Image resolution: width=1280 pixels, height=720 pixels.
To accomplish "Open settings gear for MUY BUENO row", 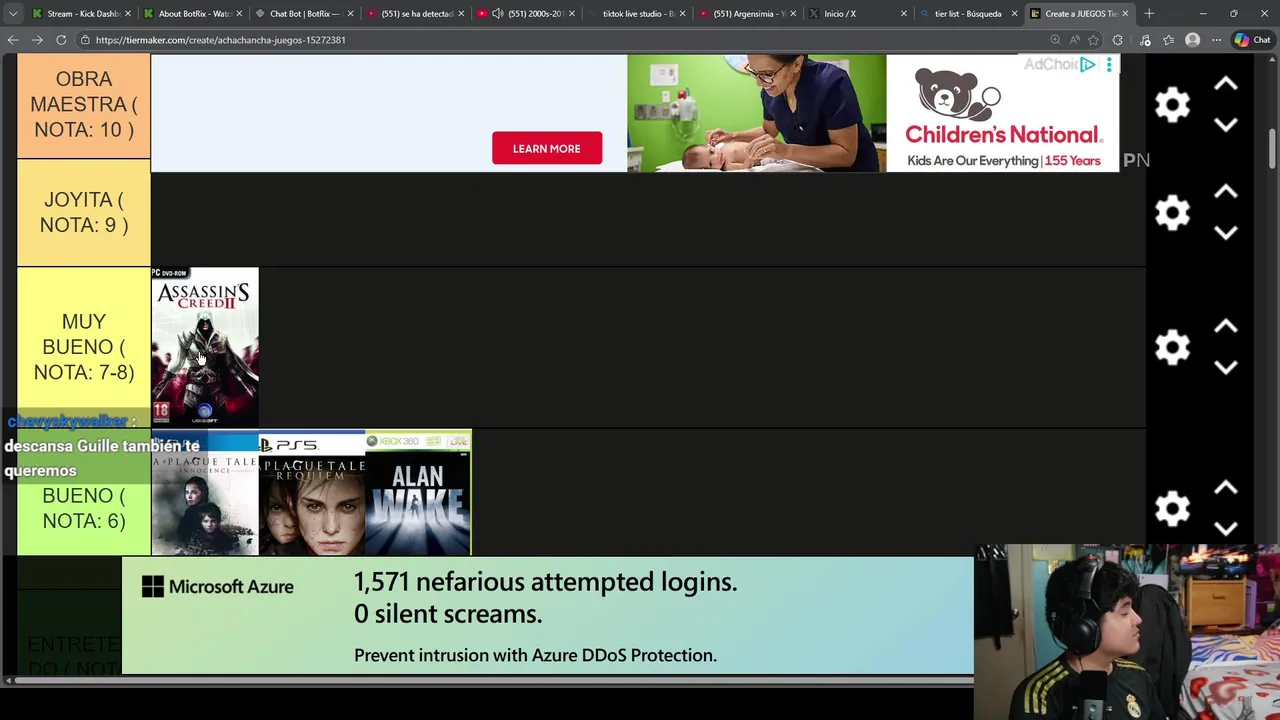I will click(x=1172, y=347).
